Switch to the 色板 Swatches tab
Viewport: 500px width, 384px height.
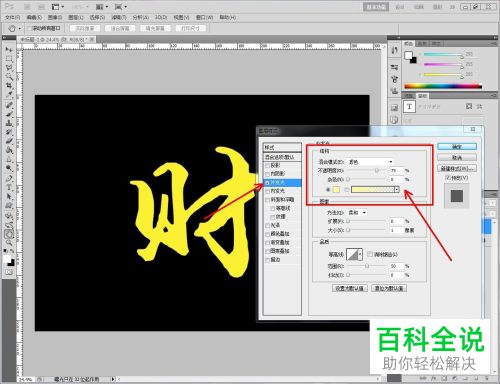click(422, 44)
